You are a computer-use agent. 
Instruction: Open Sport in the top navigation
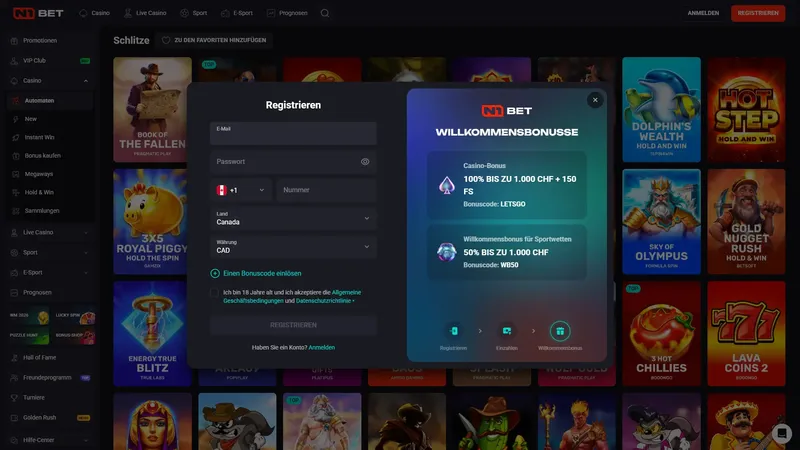[194, 13]
